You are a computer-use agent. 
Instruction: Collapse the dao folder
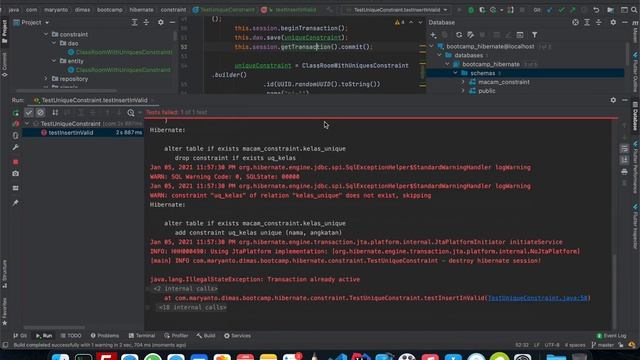click(x=54, y=43)
